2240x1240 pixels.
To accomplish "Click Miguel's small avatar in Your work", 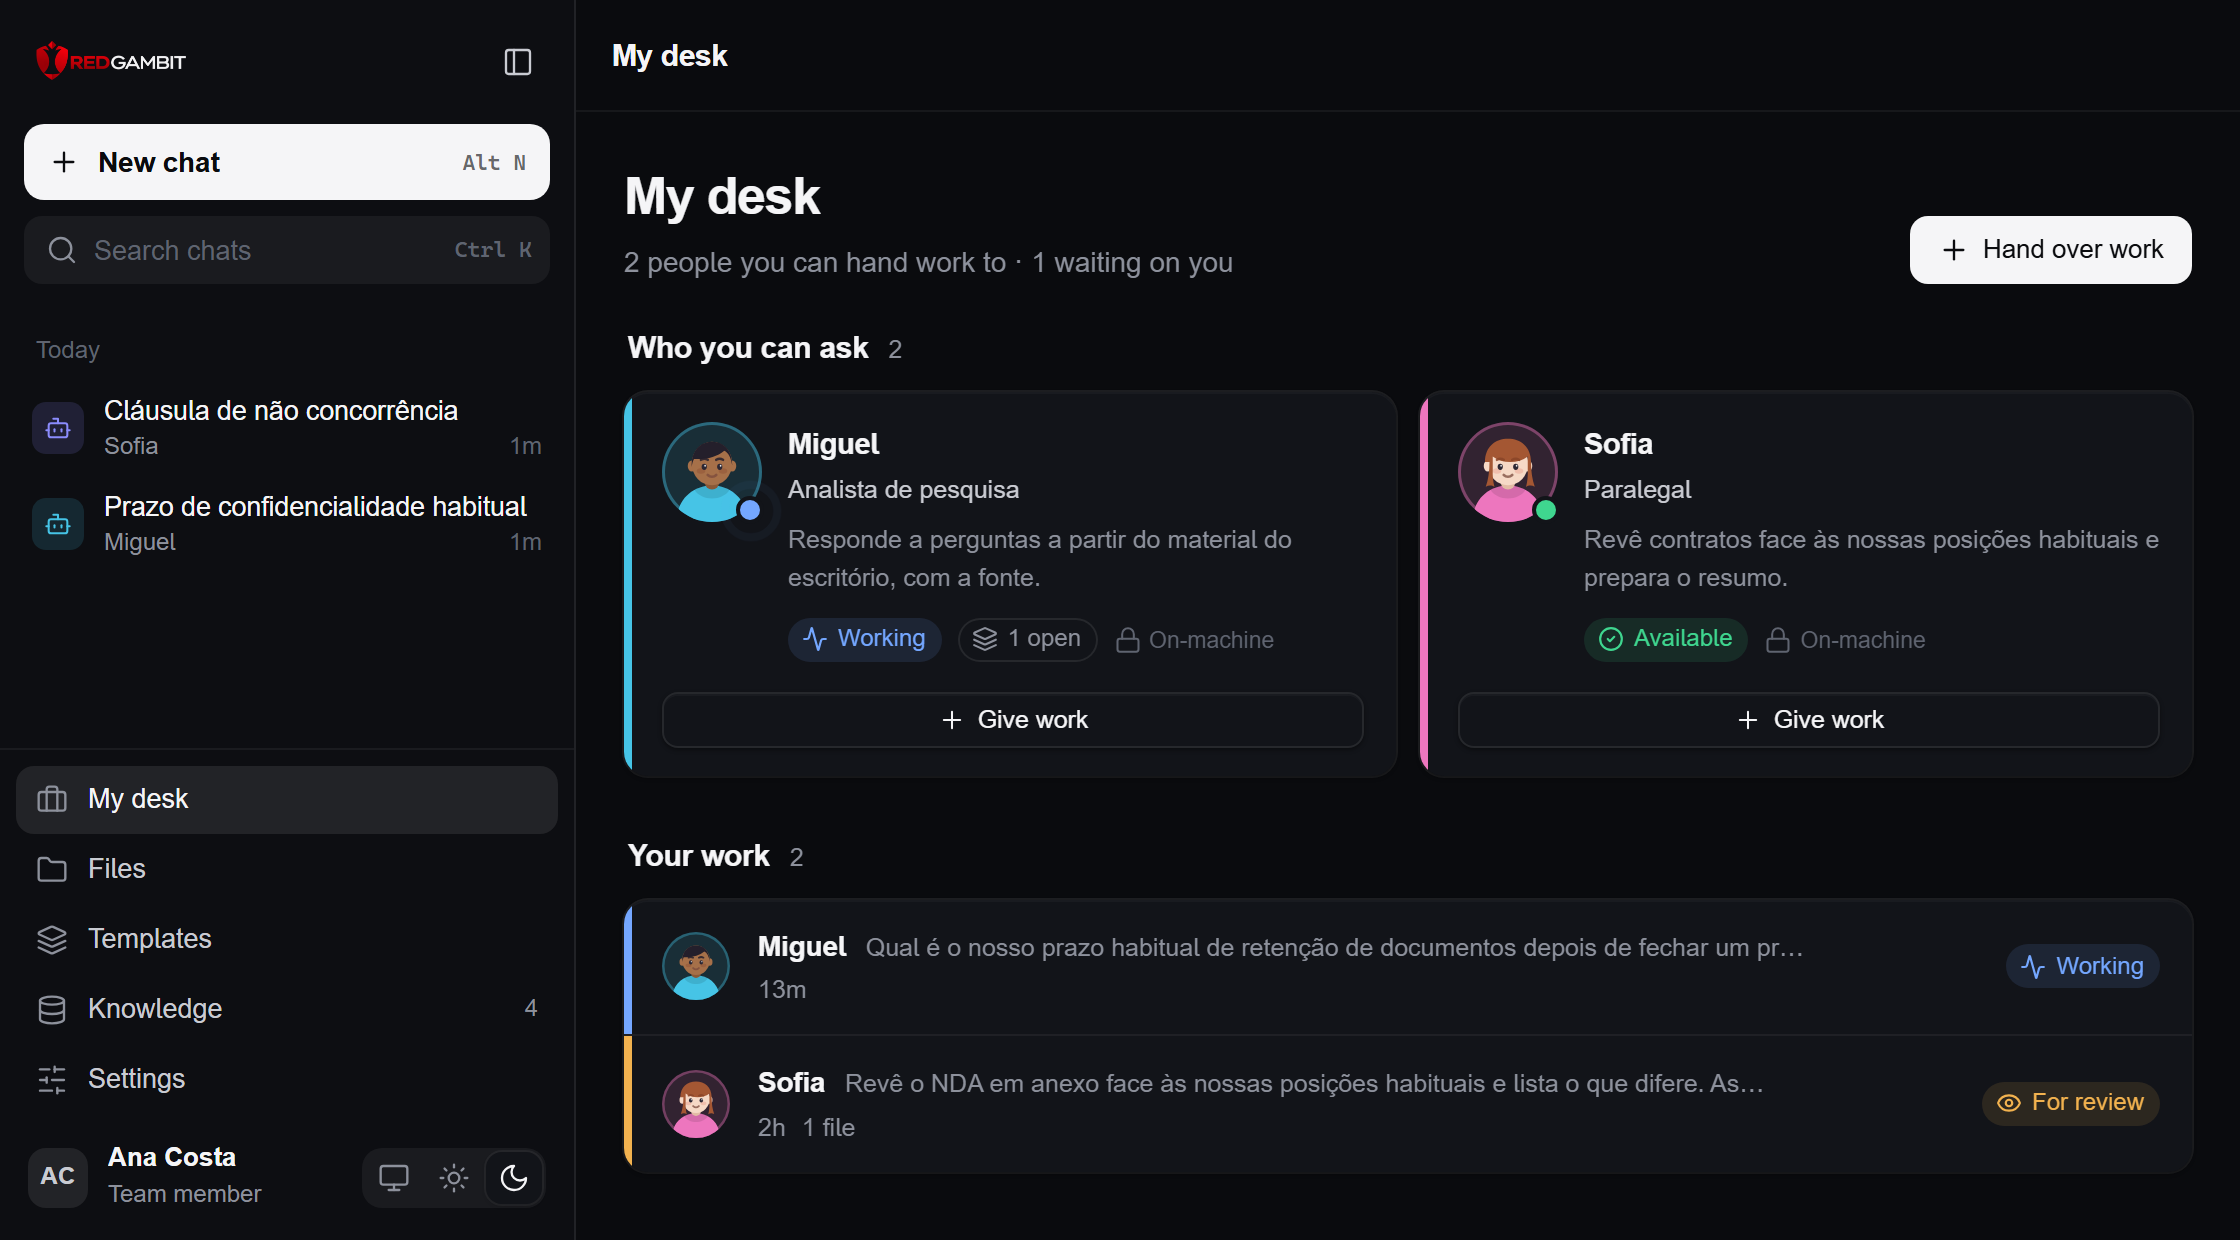I will [696, 966].
